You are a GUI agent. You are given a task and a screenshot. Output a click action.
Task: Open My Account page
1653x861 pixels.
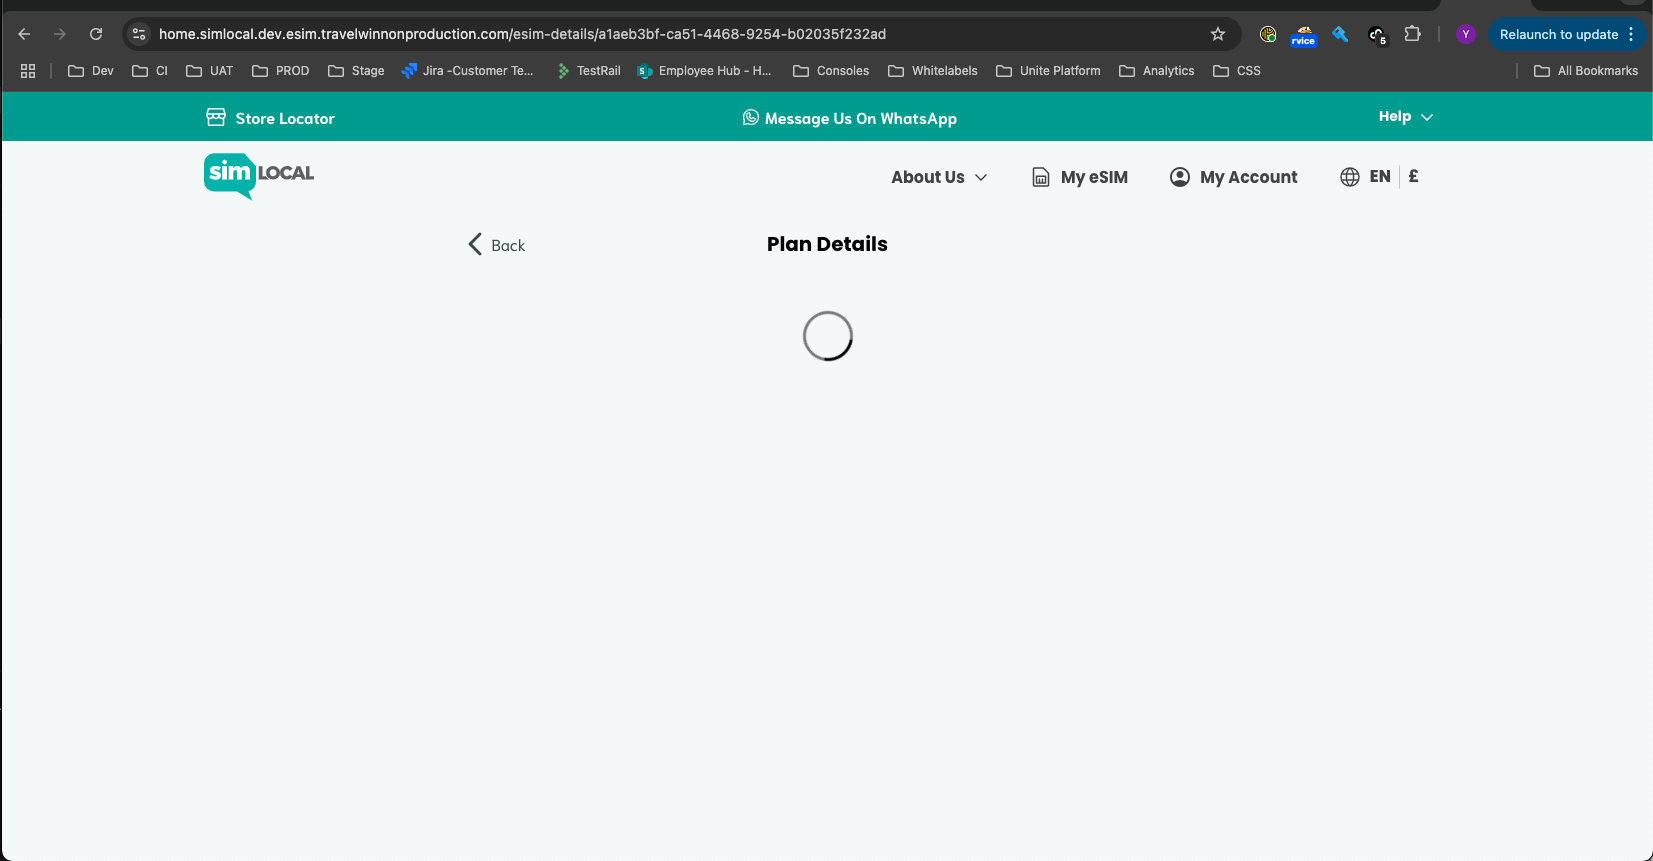(x=1233, y=177)
